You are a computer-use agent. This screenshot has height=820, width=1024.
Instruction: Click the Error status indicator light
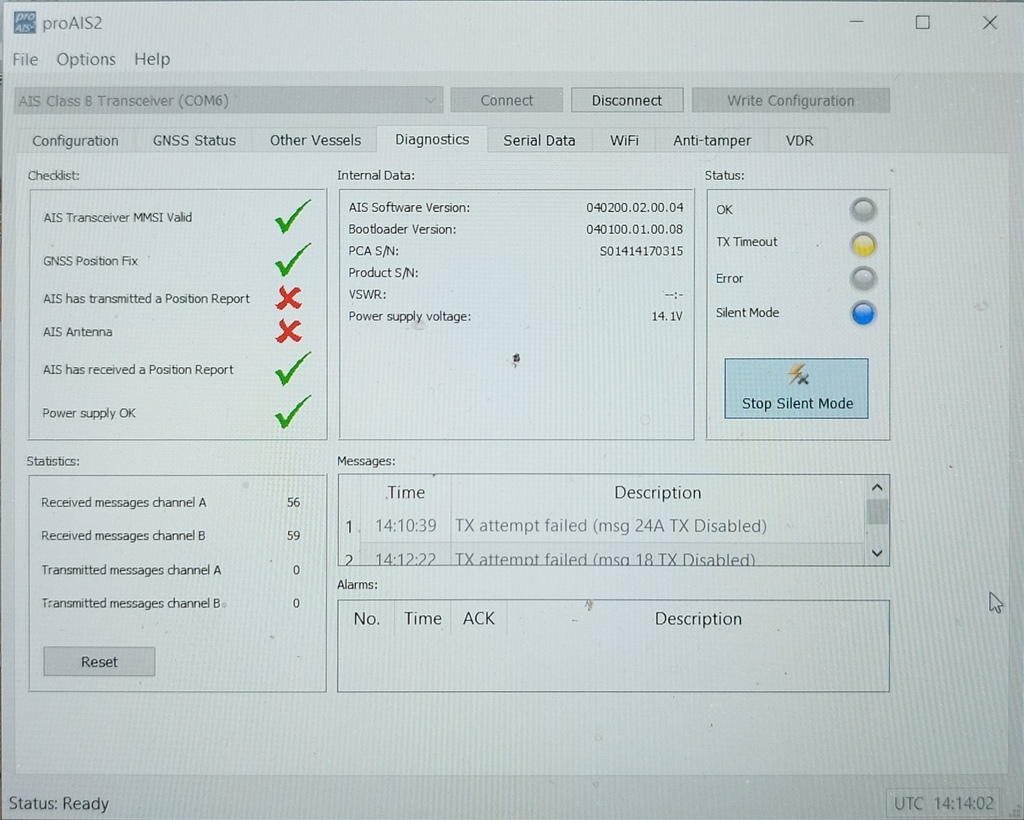tap(863, 279)
